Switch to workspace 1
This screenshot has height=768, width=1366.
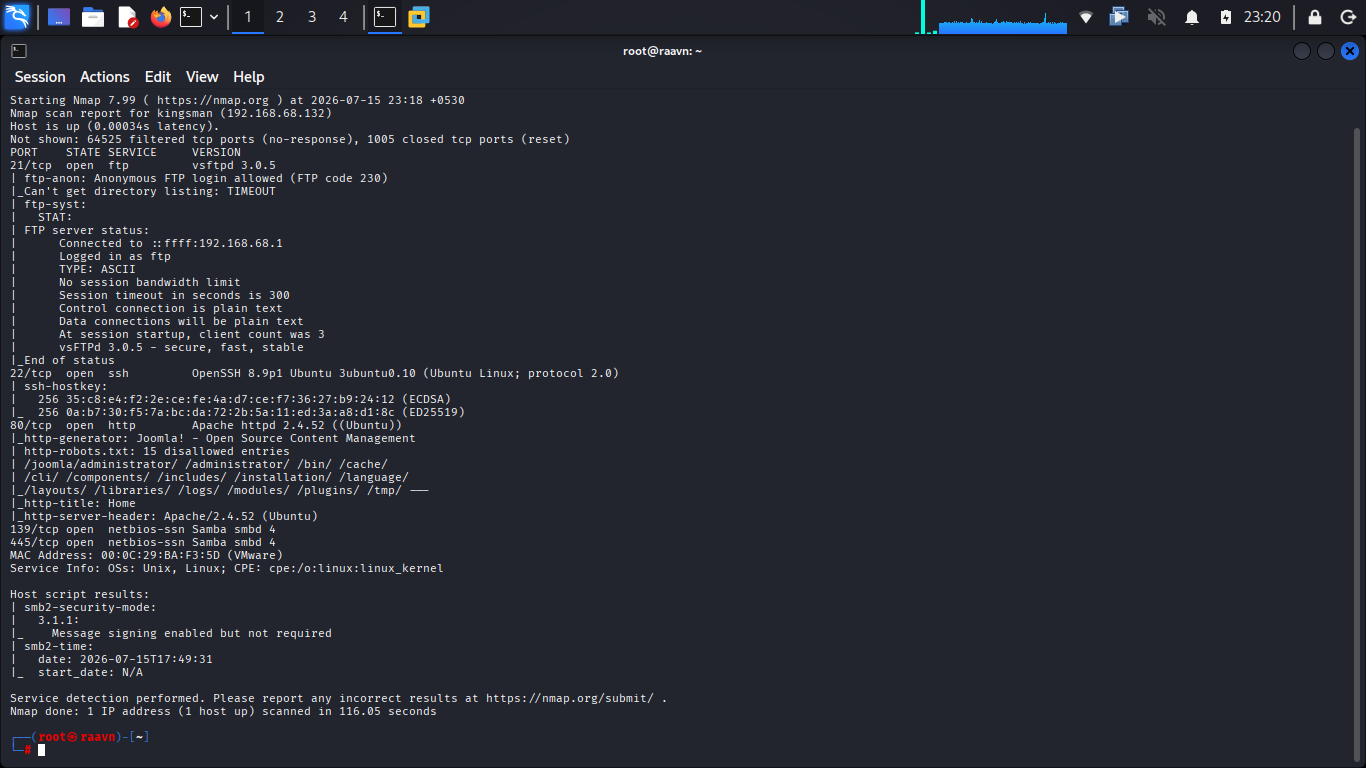tap(248, 17)
